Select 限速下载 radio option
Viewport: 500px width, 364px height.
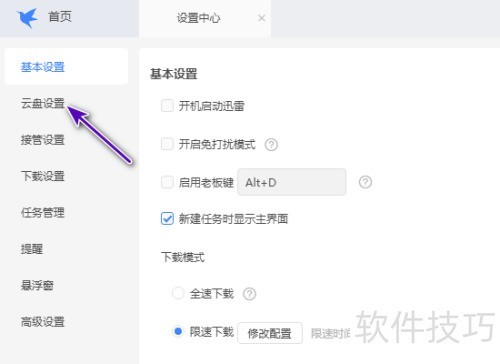[x=178, y=331]
